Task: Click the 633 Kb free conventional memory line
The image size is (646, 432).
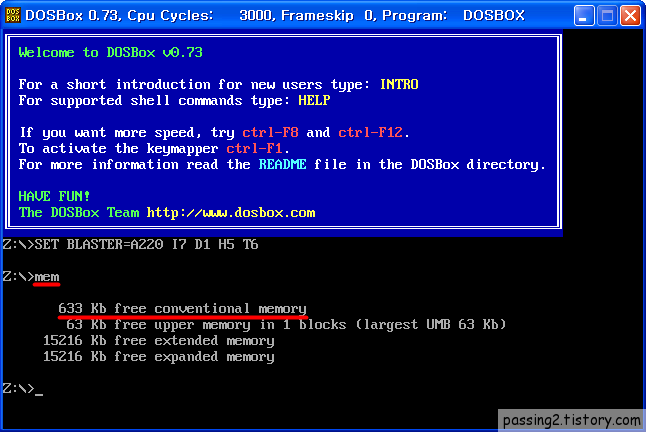Action: 182,308
